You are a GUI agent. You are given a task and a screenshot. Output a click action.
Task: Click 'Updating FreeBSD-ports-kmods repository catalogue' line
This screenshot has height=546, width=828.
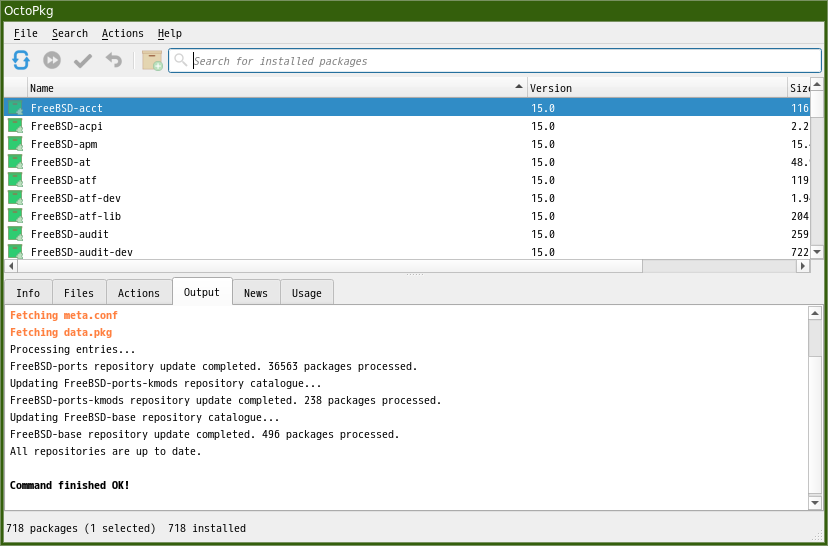pyautogui.click(x=165, y=383)
